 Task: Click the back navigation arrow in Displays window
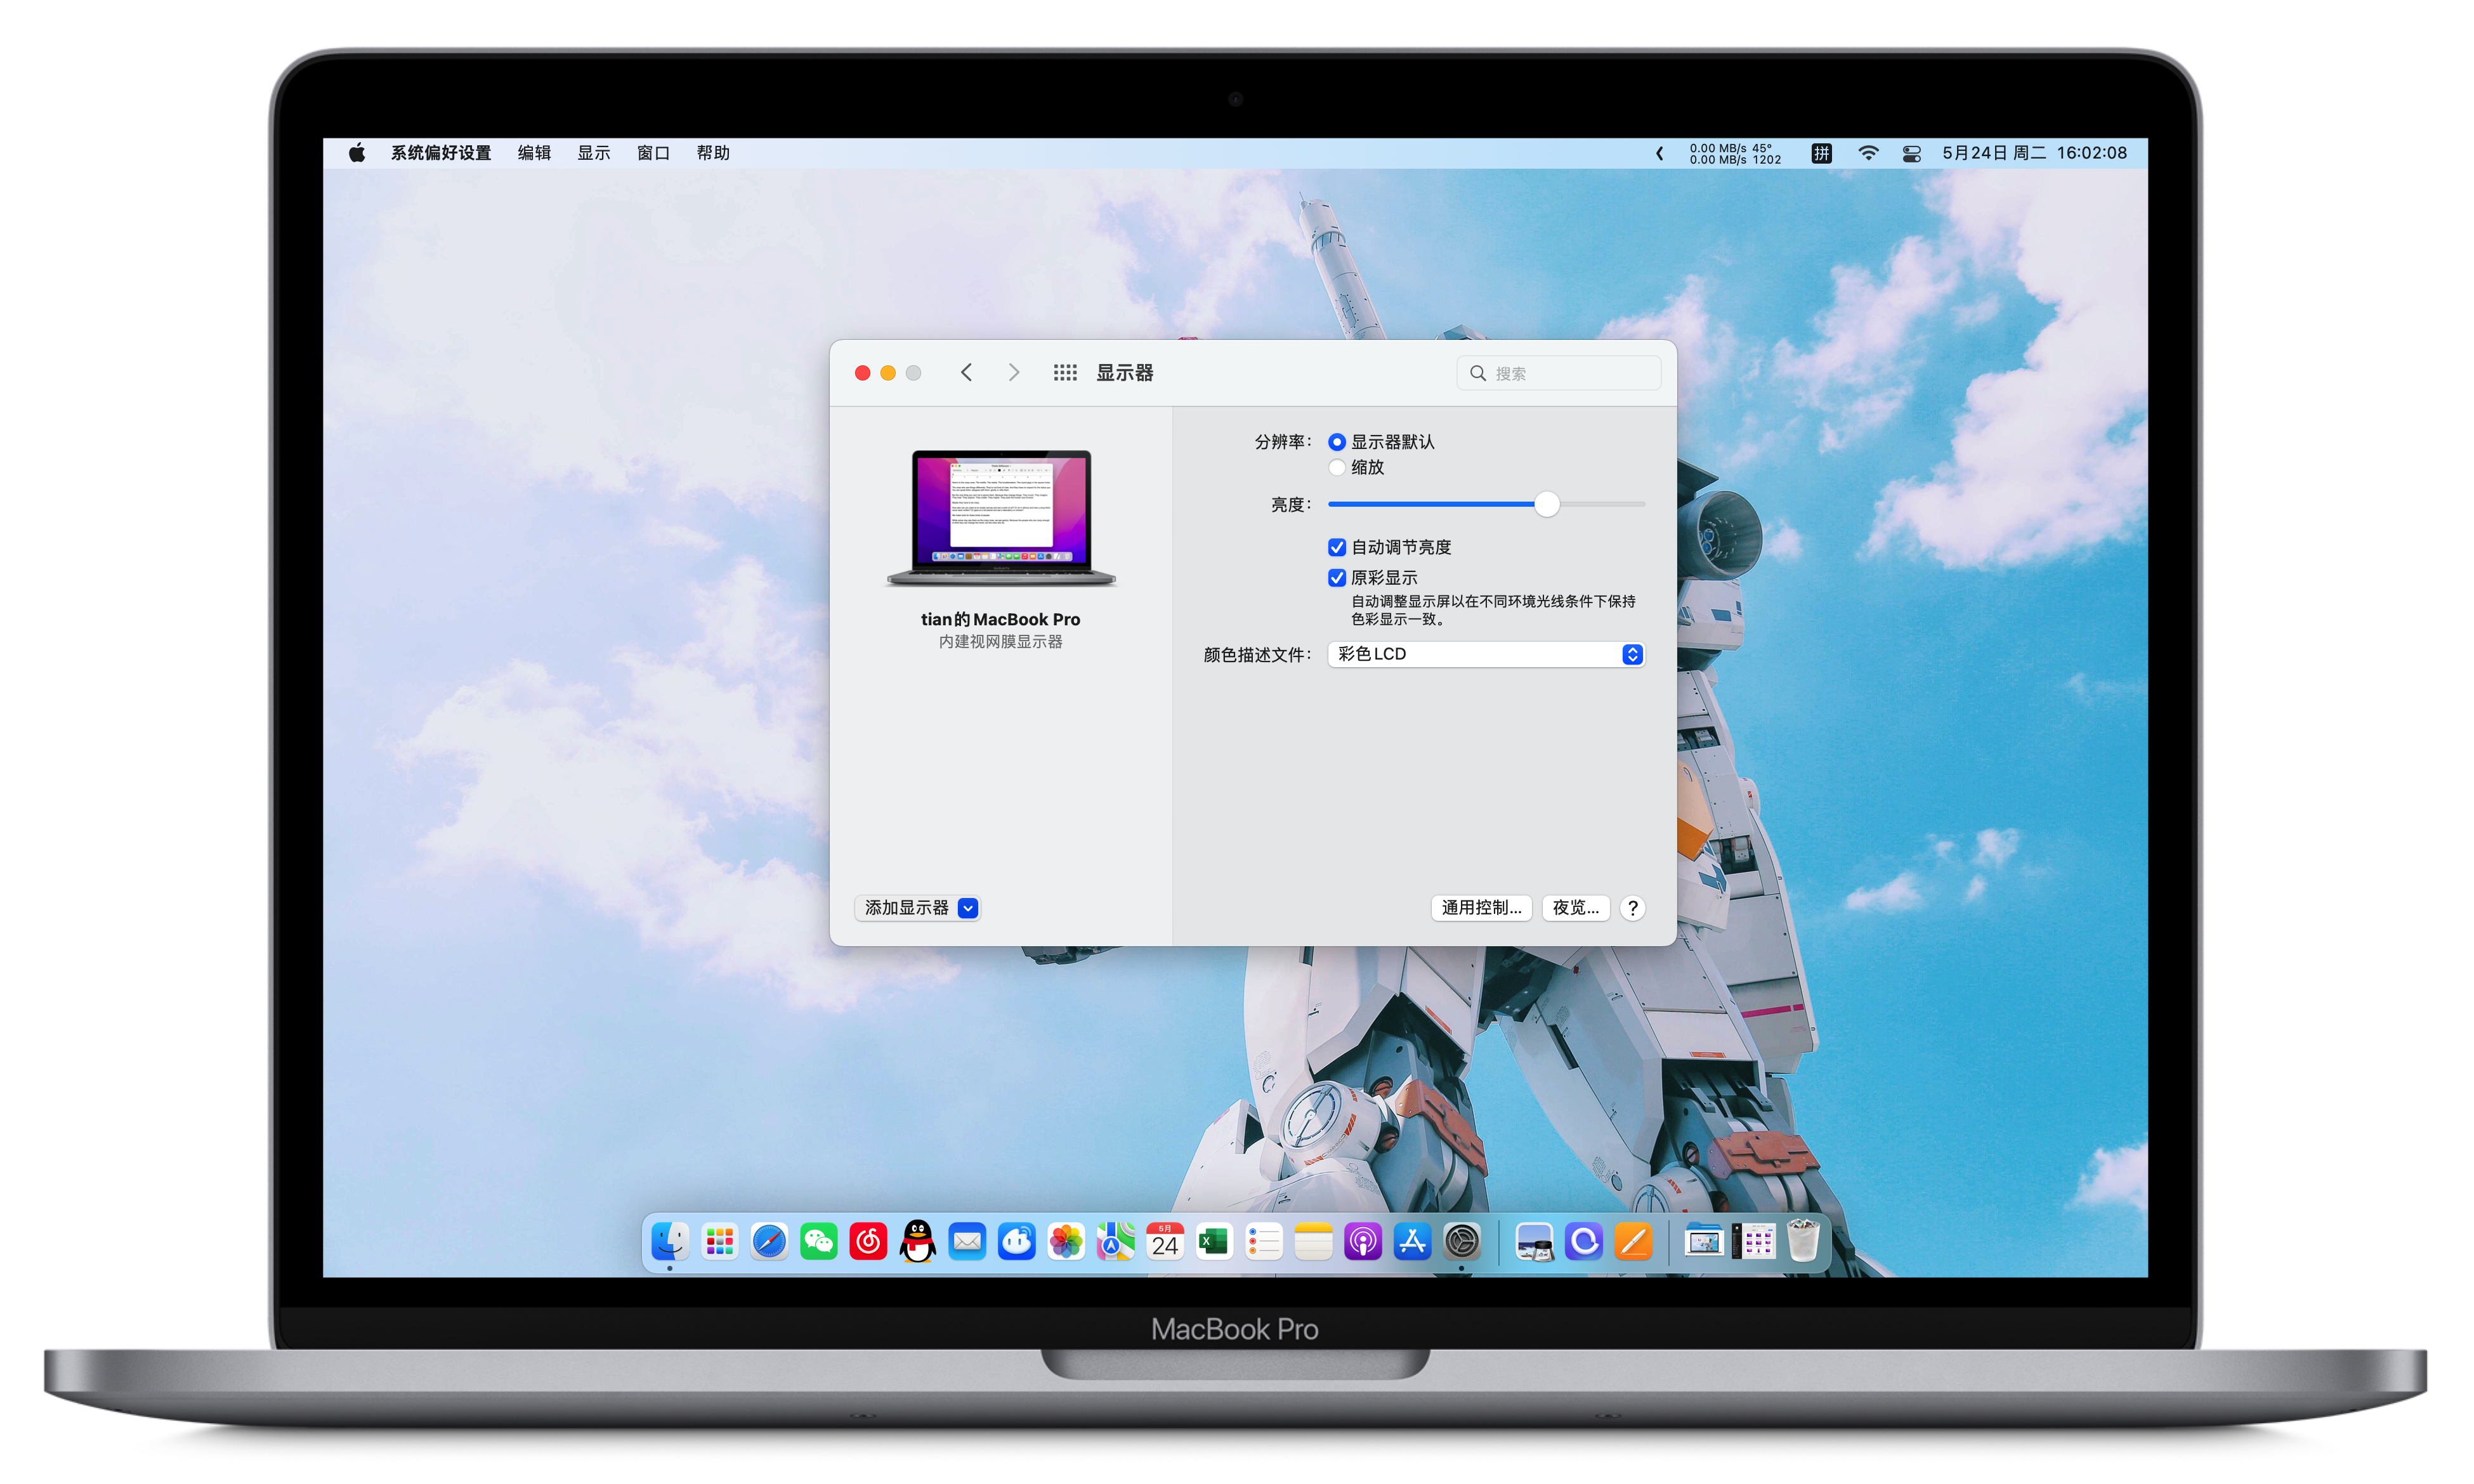(966, 372)
